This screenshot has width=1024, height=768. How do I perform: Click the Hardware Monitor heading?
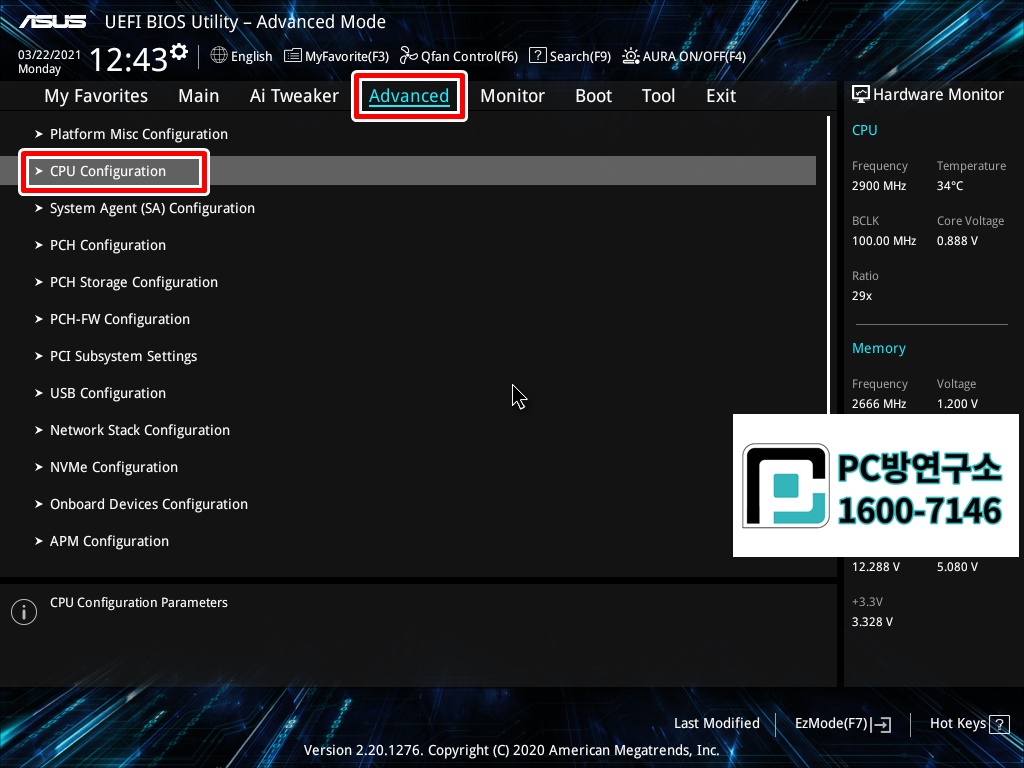[938, 95]
